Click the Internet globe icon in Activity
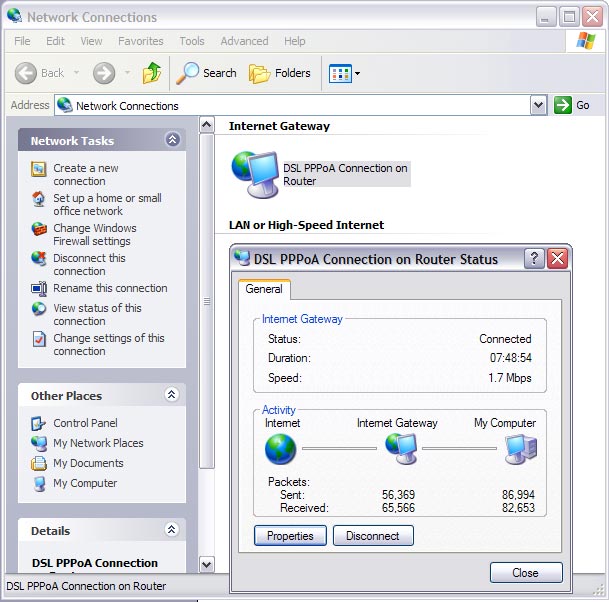 coord(280,449)
